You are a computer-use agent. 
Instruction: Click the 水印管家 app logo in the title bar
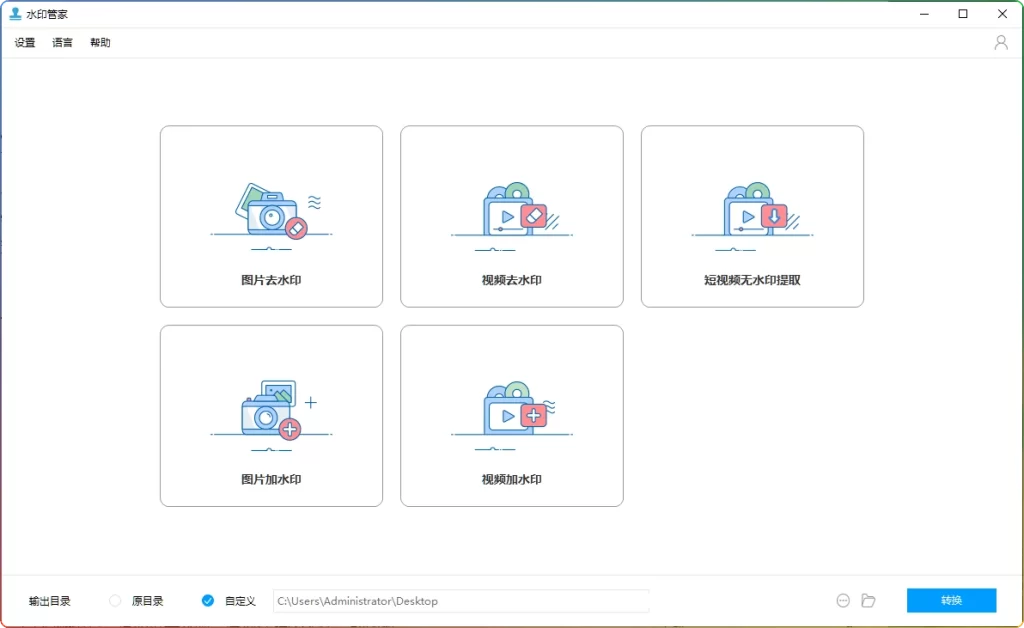(12, 13)
